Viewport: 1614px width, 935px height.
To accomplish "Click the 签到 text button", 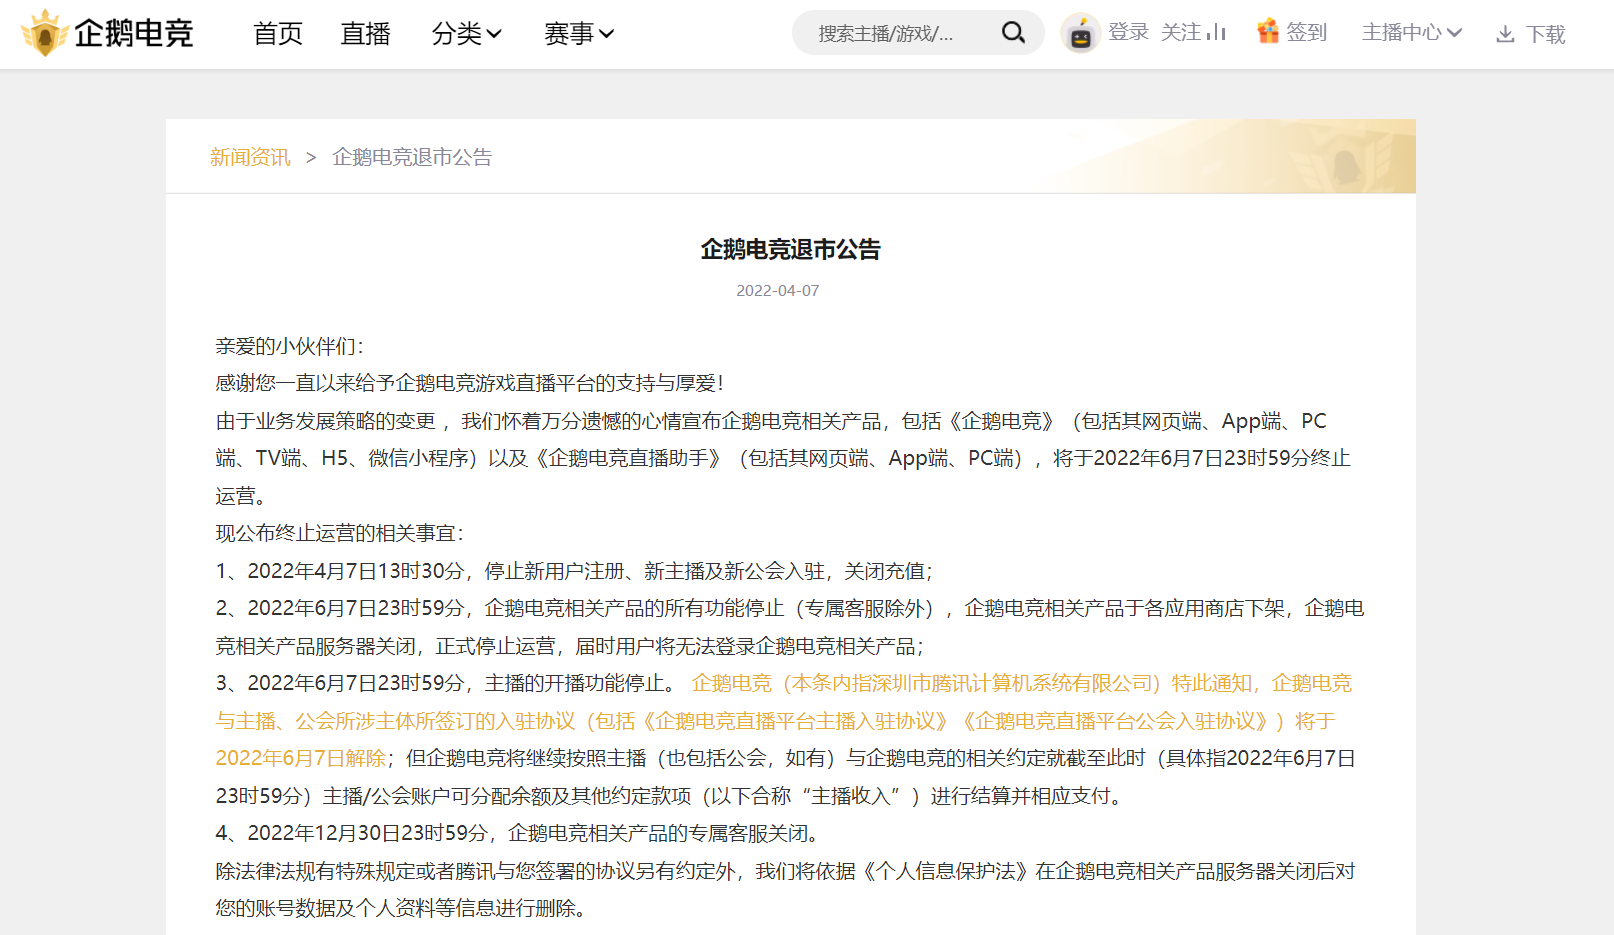I will [1306, 33].
